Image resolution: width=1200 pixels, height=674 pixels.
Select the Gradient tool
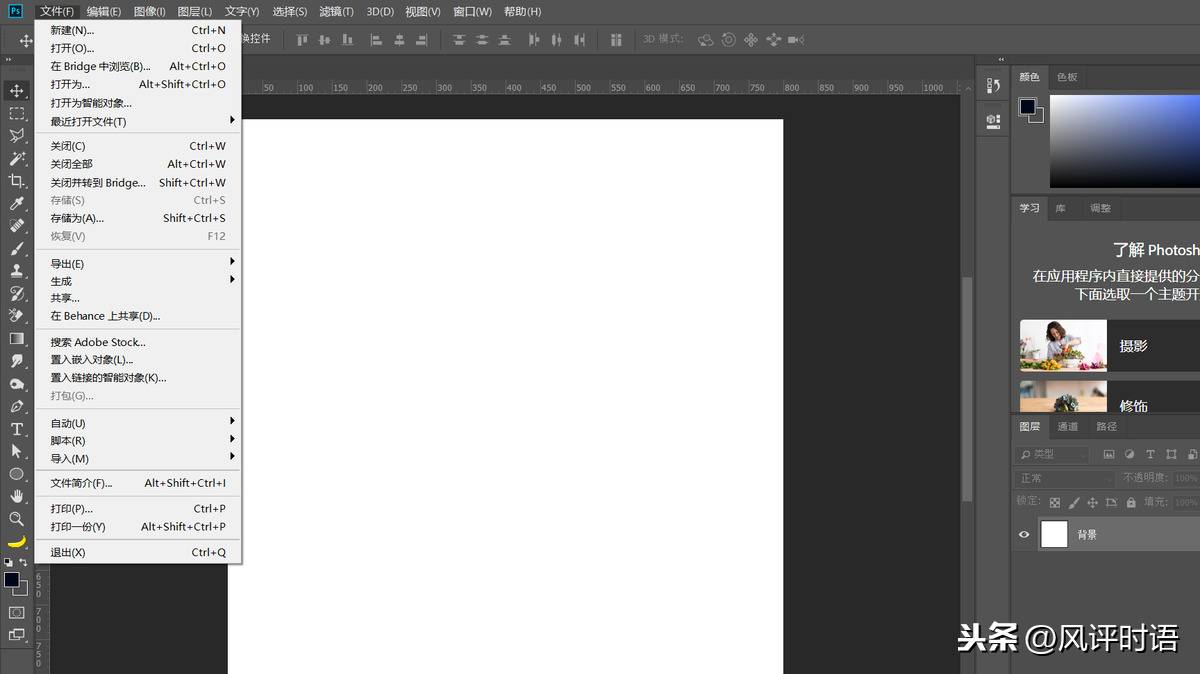pos(17,338)
